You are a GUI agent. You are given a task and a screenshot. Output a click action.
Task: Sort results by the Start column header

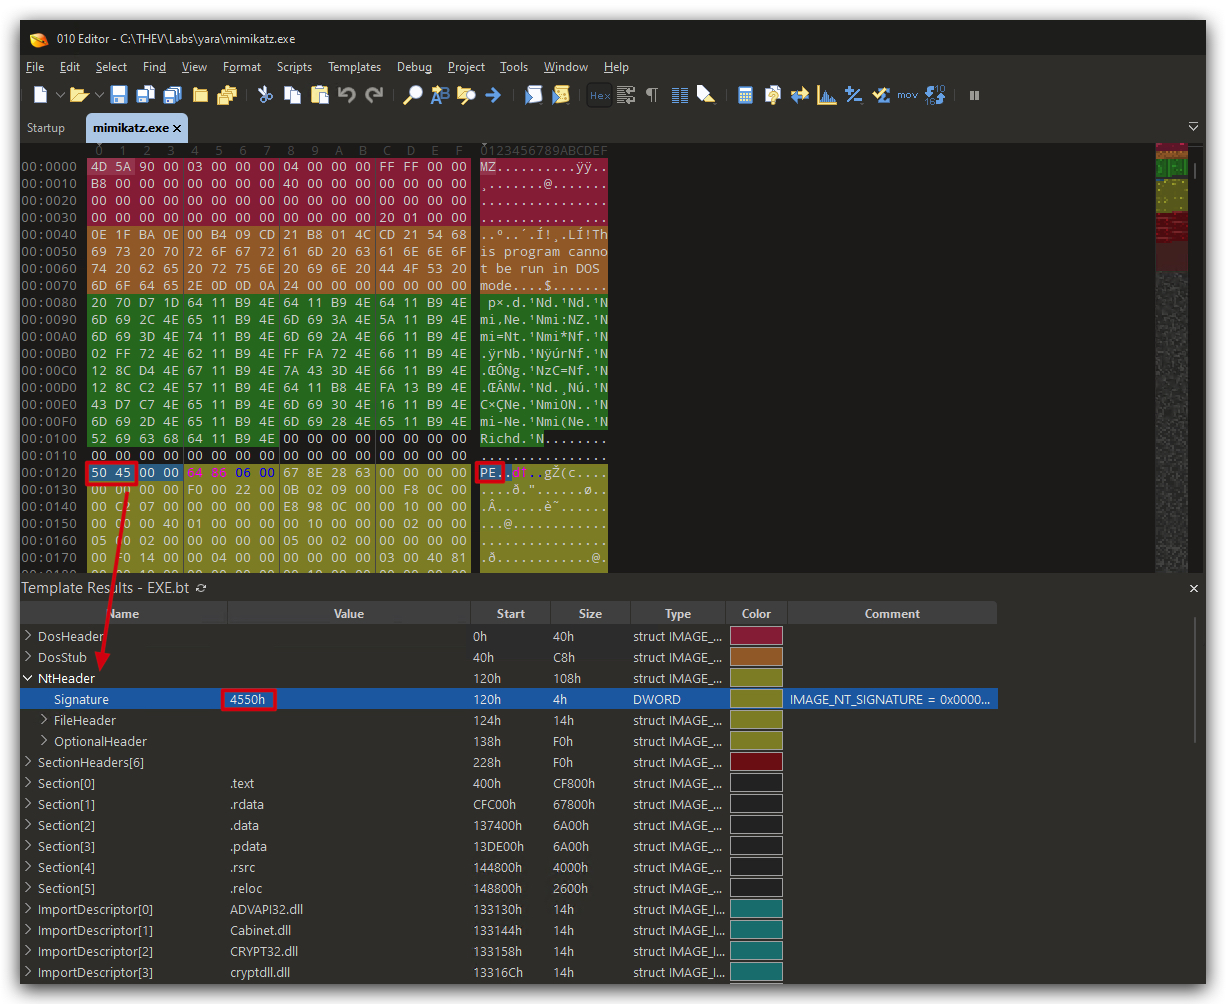click(x=510, y=613)
